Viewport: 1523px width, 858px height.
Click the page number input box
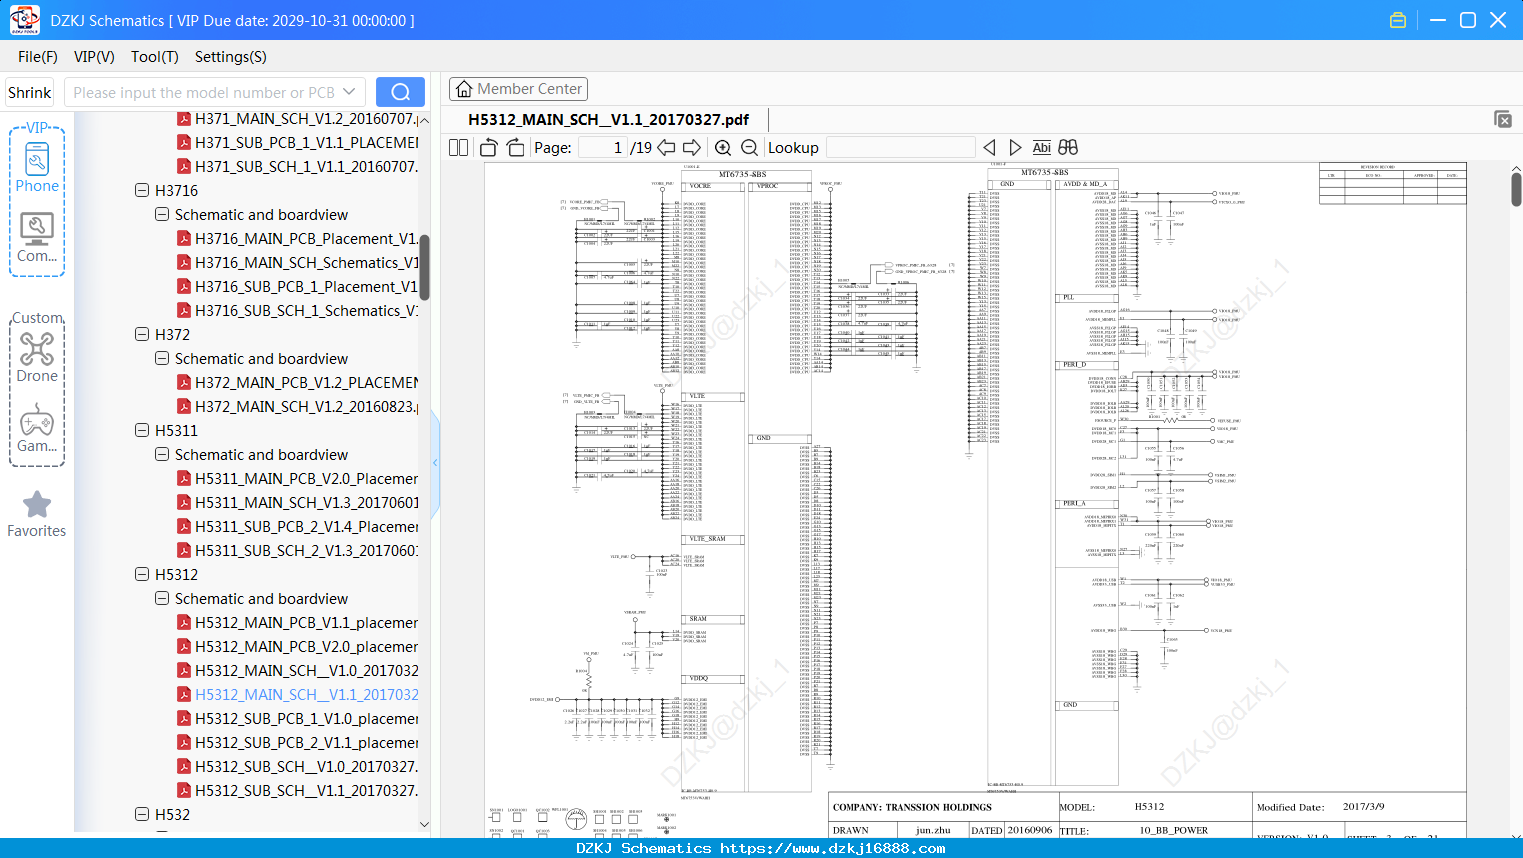602,147
